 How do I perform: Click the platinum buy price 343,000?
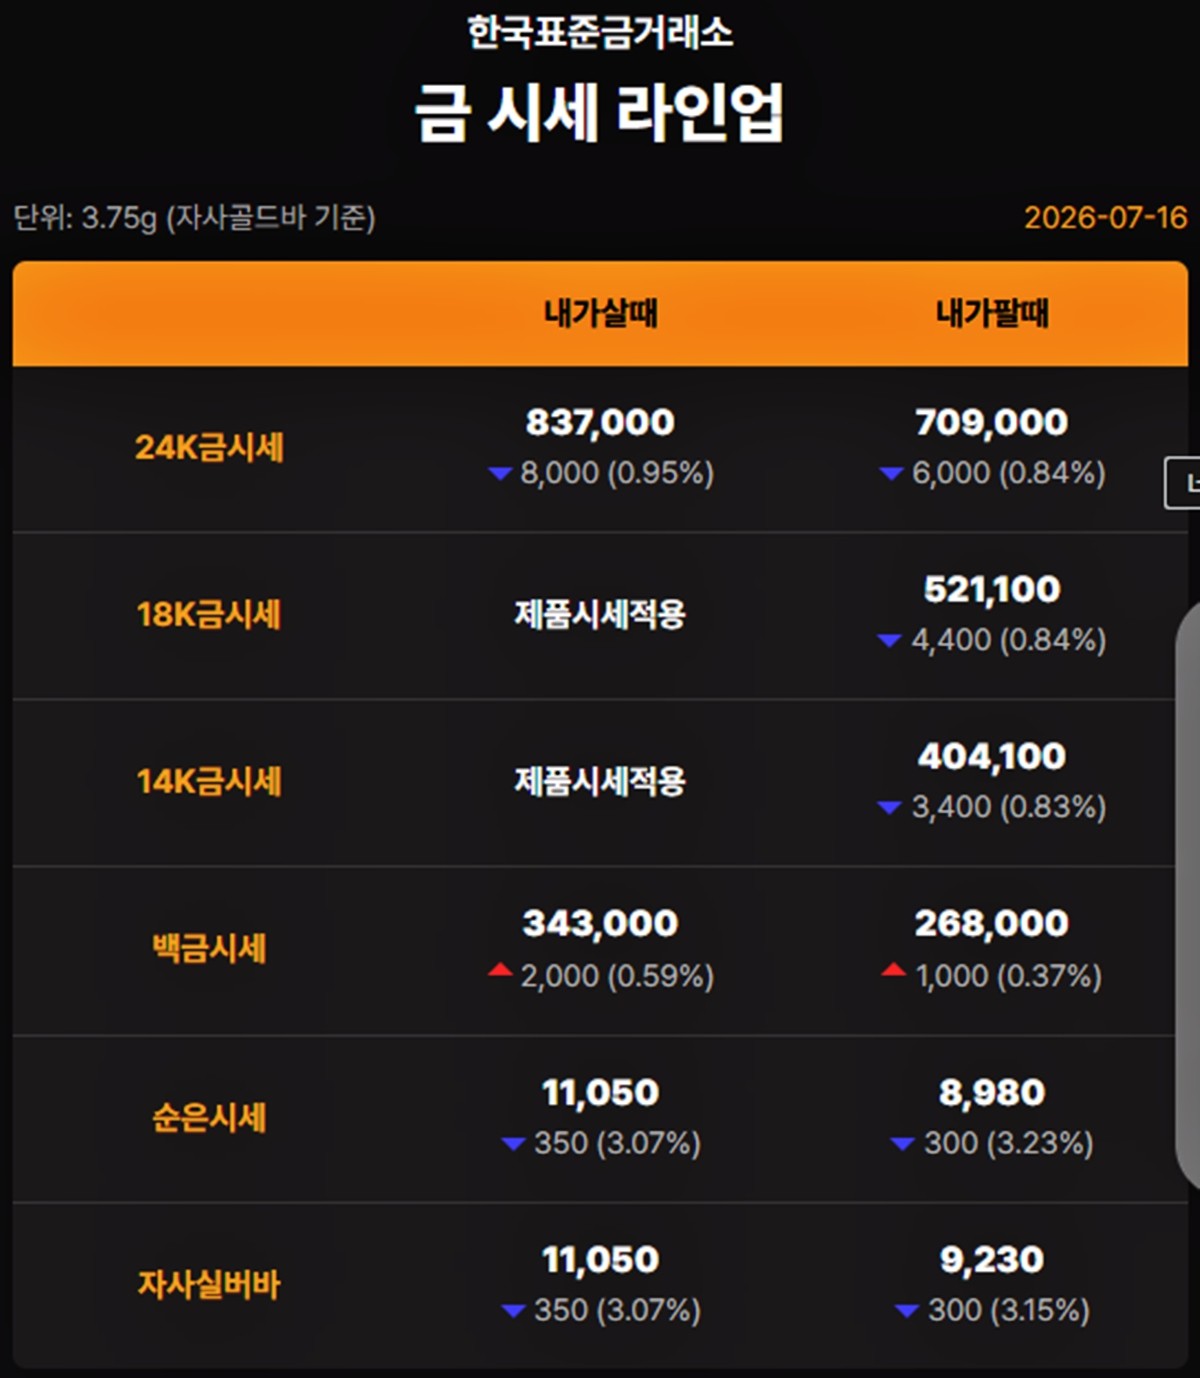pos(600,923)
